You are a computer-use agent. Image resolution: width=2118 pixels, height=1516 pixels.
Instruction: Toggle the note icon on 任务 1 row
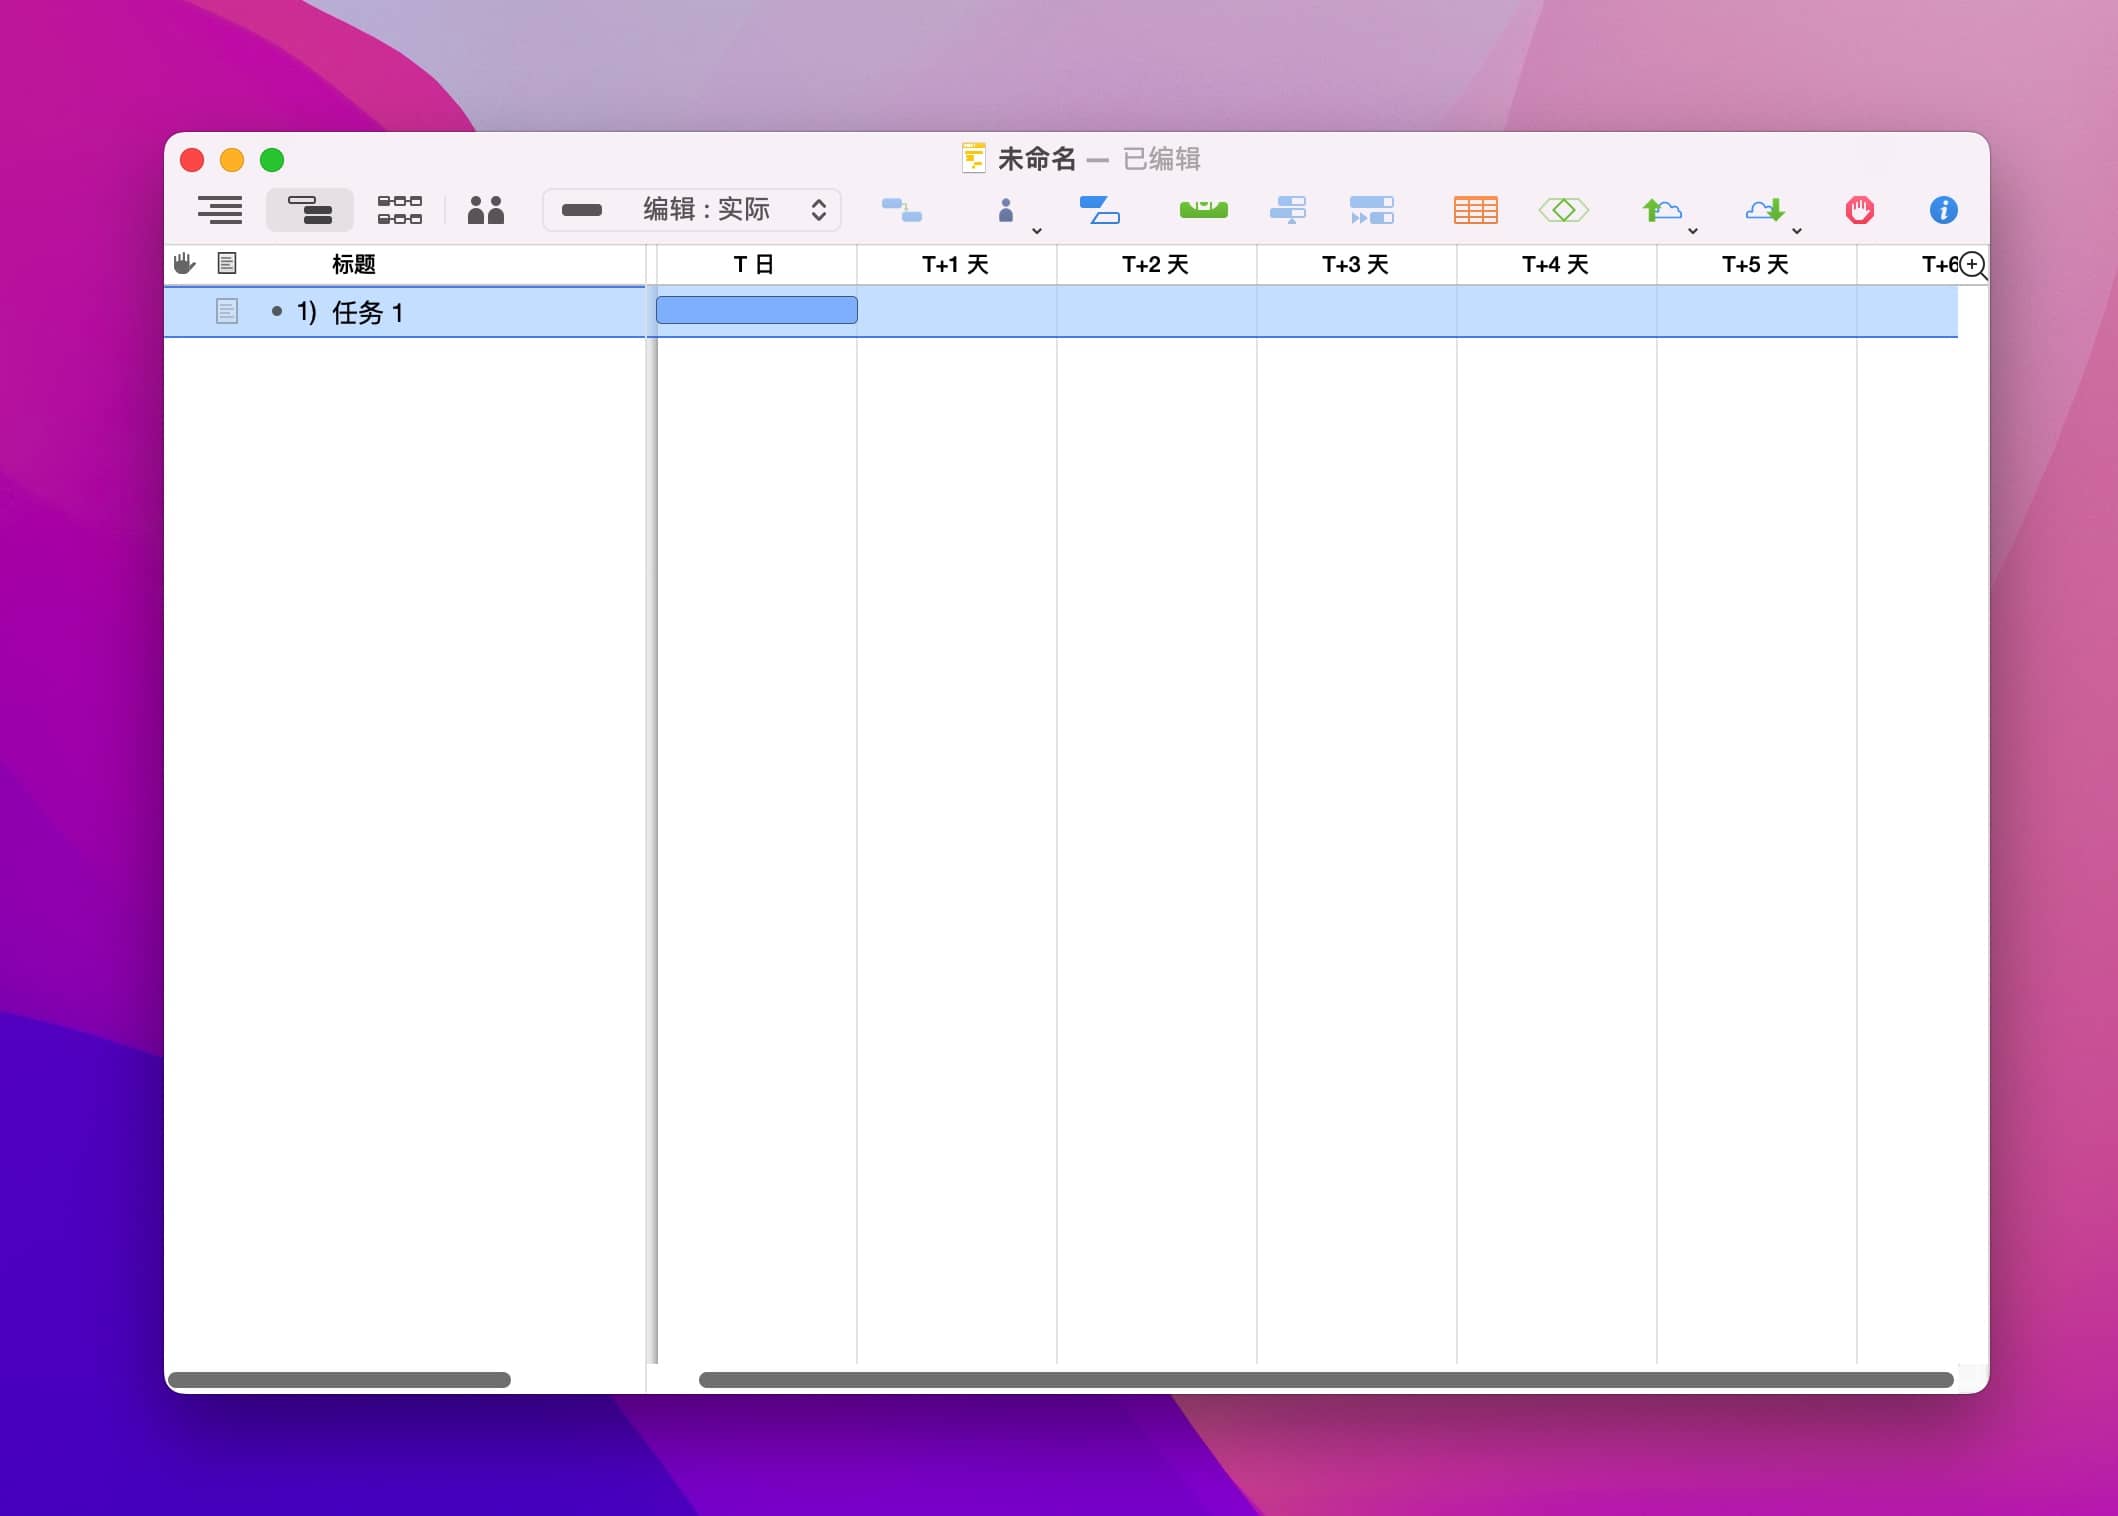(x=227, y=312)
